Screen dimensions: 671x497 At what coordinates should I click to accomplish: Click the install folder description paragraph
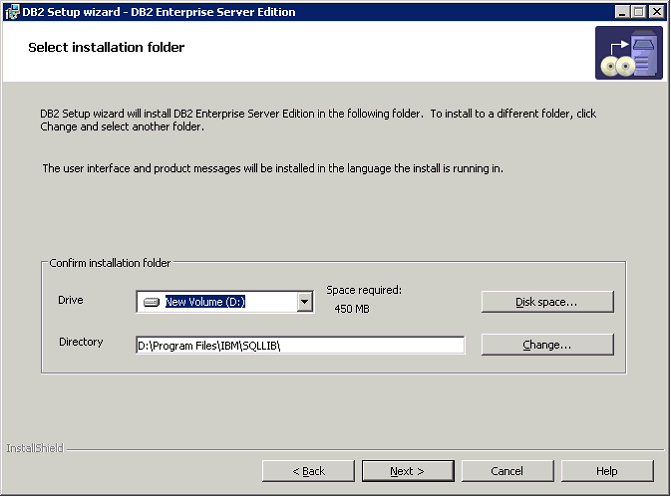pos(318,120)
